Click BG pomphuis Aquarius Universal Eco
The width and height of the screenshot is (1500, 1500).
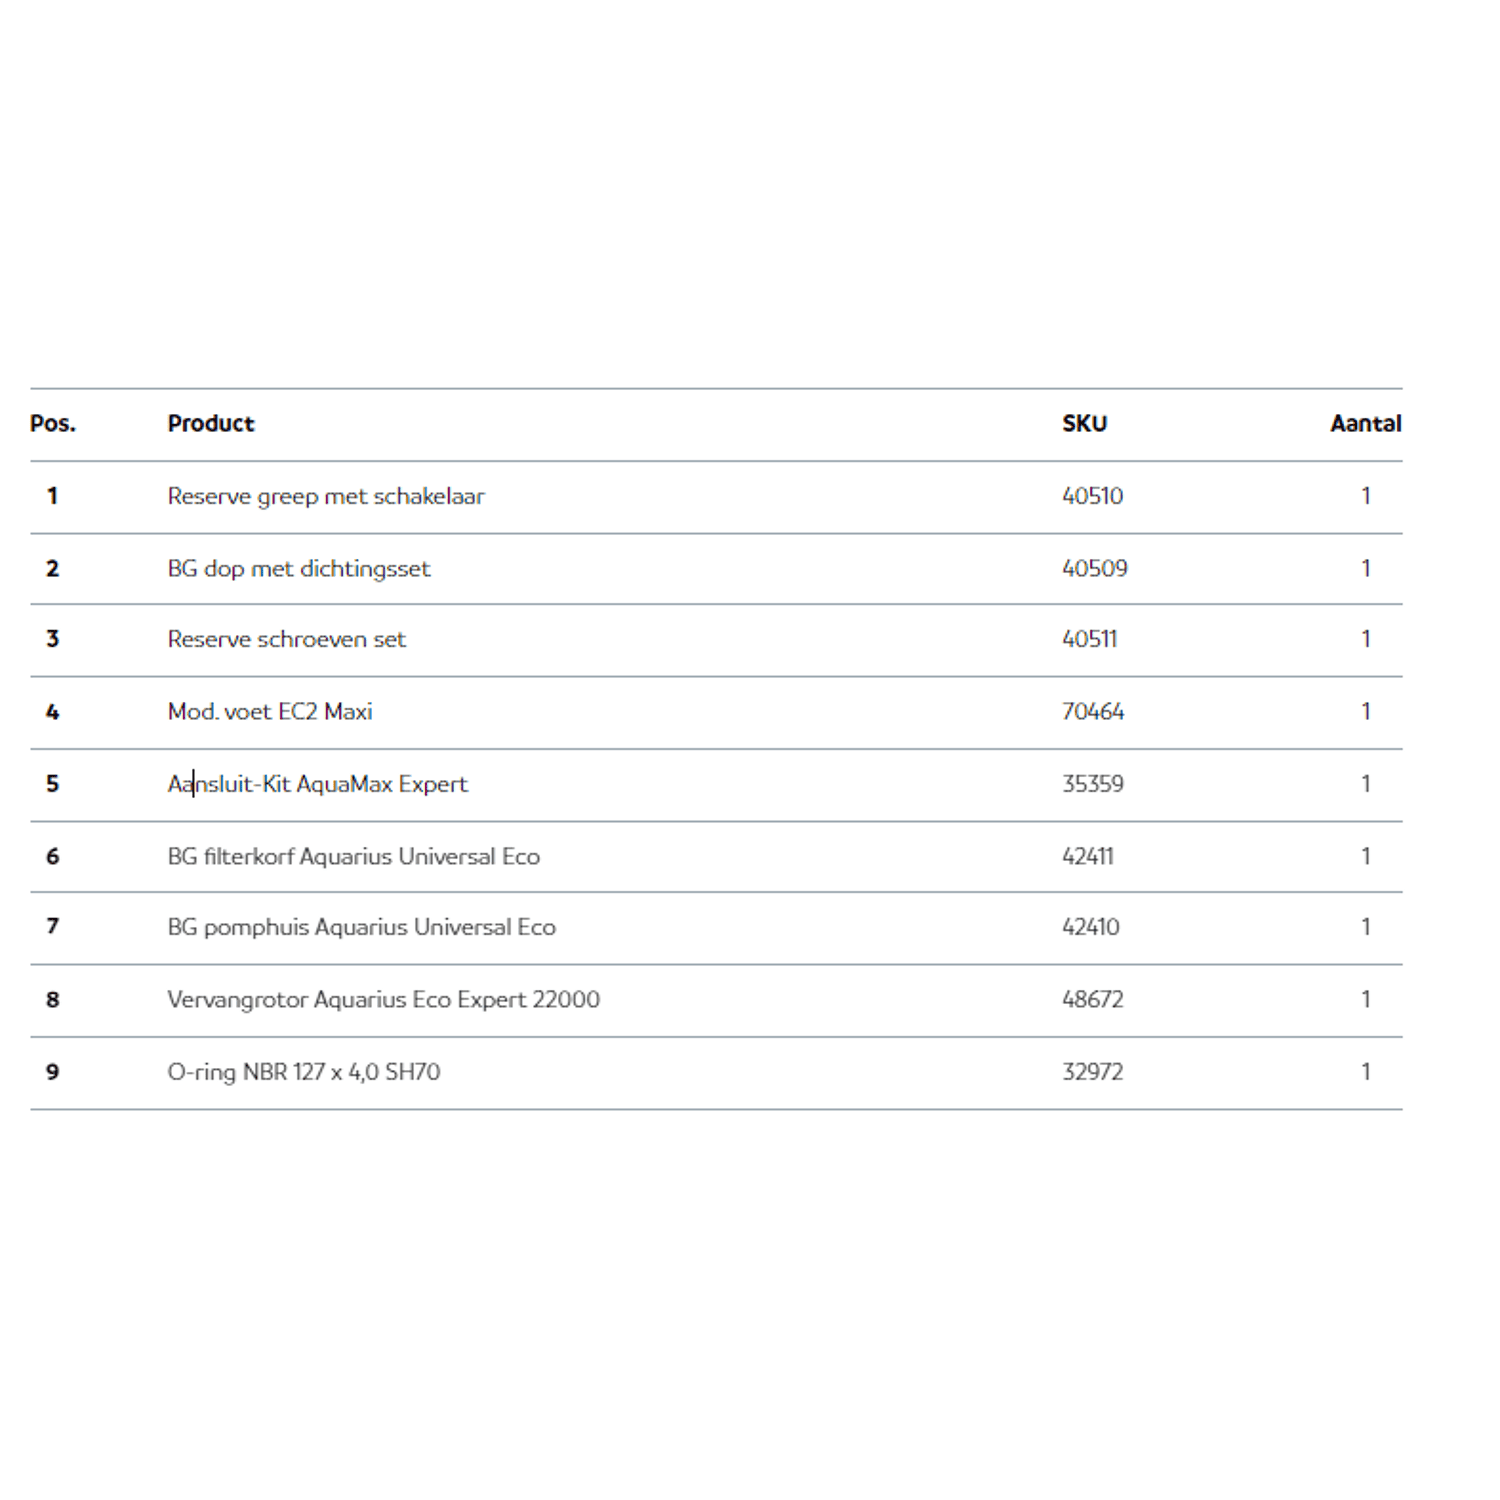361,928
